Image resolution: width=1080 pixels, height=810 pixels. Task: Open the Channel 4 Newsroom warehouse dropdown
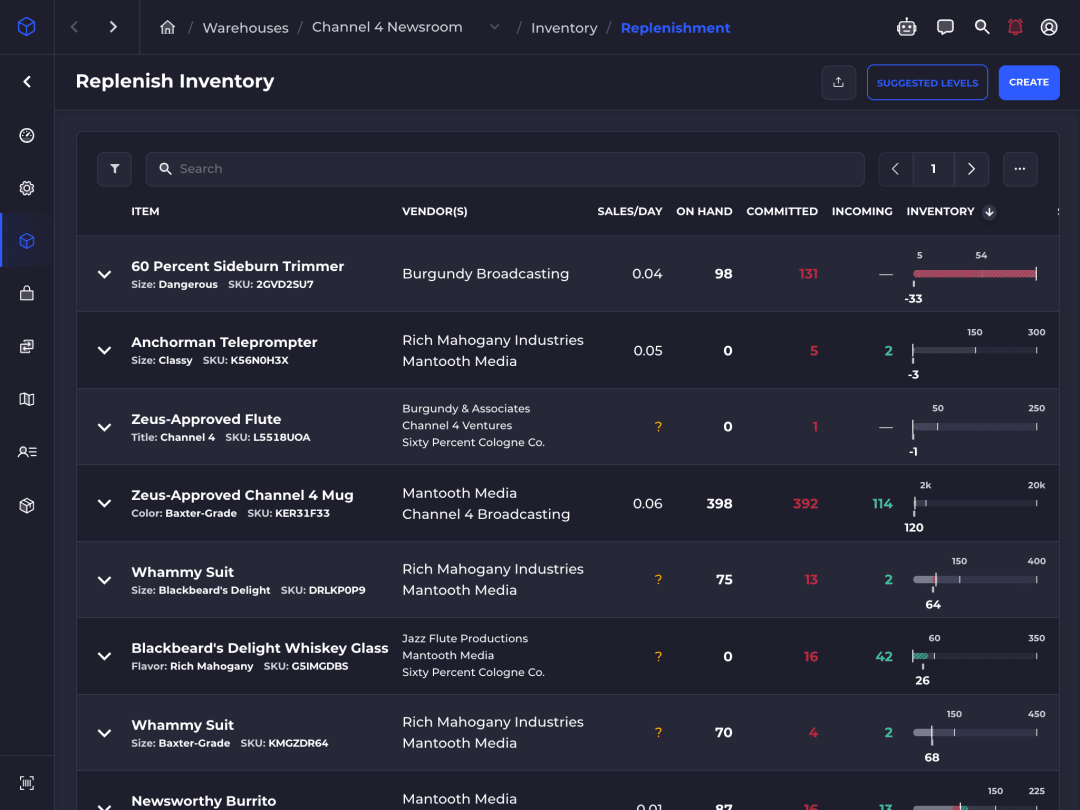coord(495,27)
